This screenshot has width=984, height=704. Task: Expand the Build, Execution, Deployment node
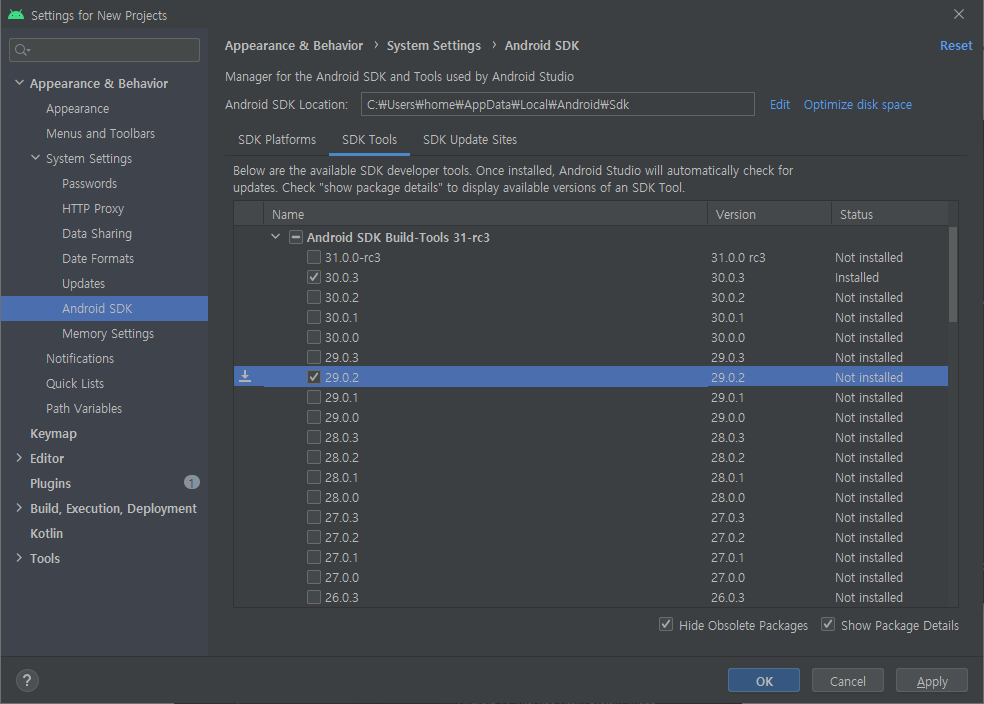(19, 508)
